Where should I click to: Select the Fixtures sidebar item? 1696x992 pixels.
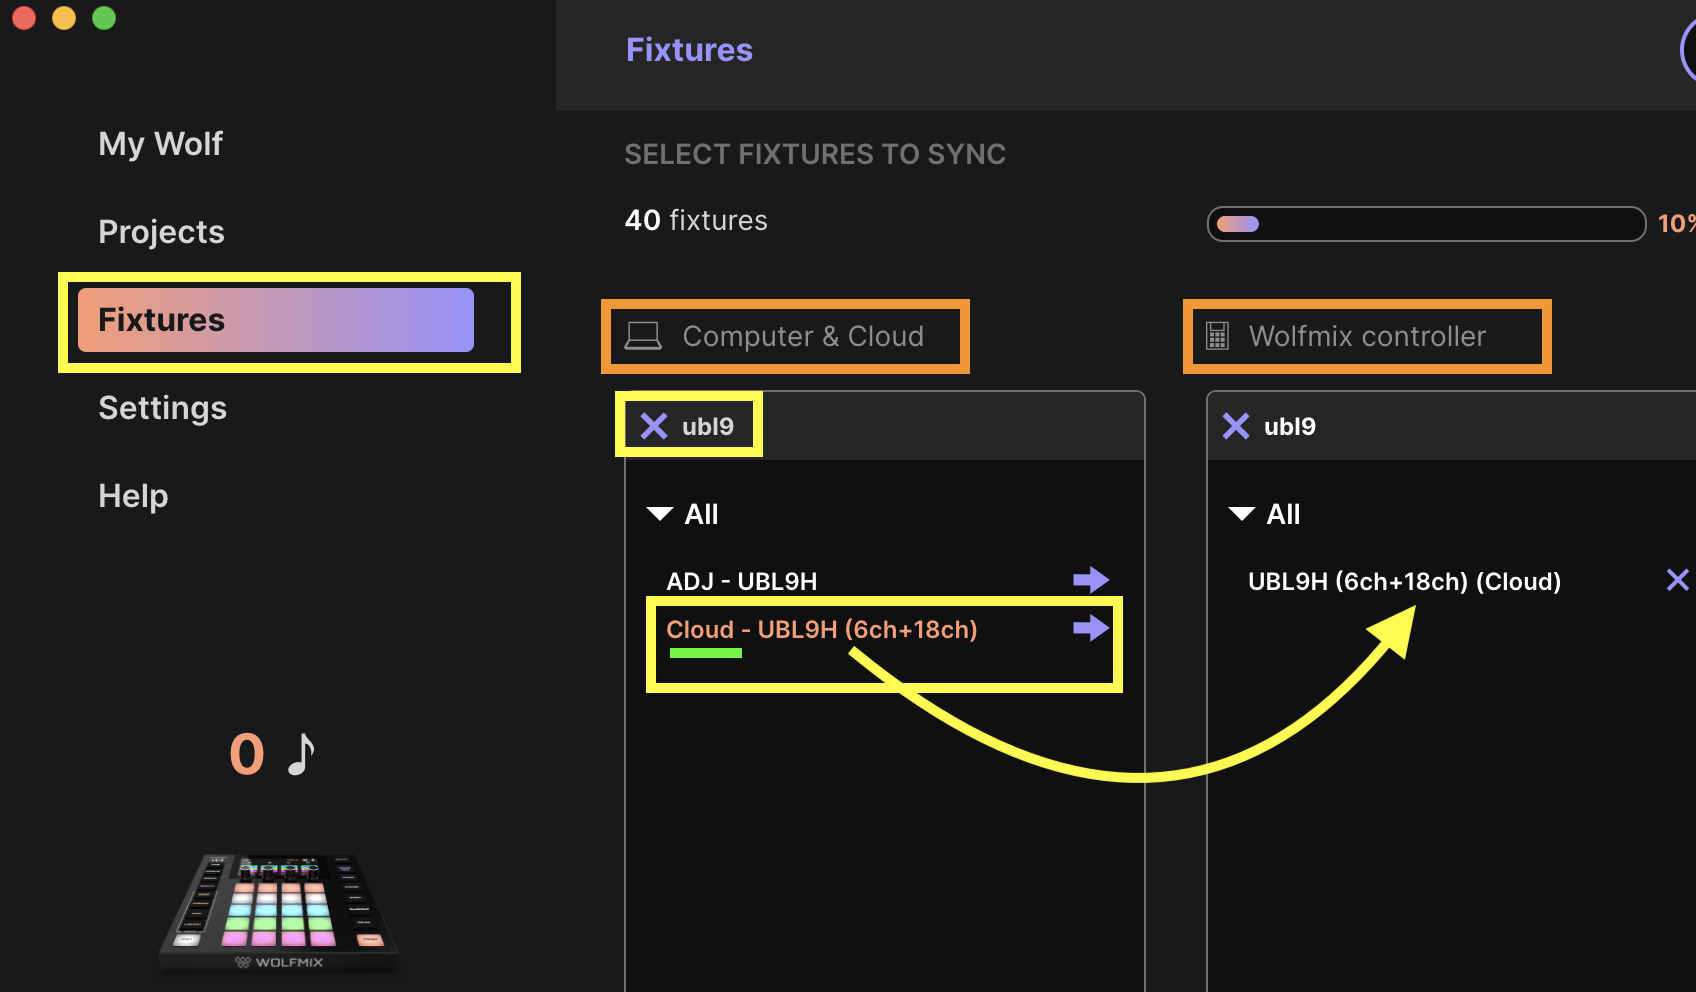276,320
